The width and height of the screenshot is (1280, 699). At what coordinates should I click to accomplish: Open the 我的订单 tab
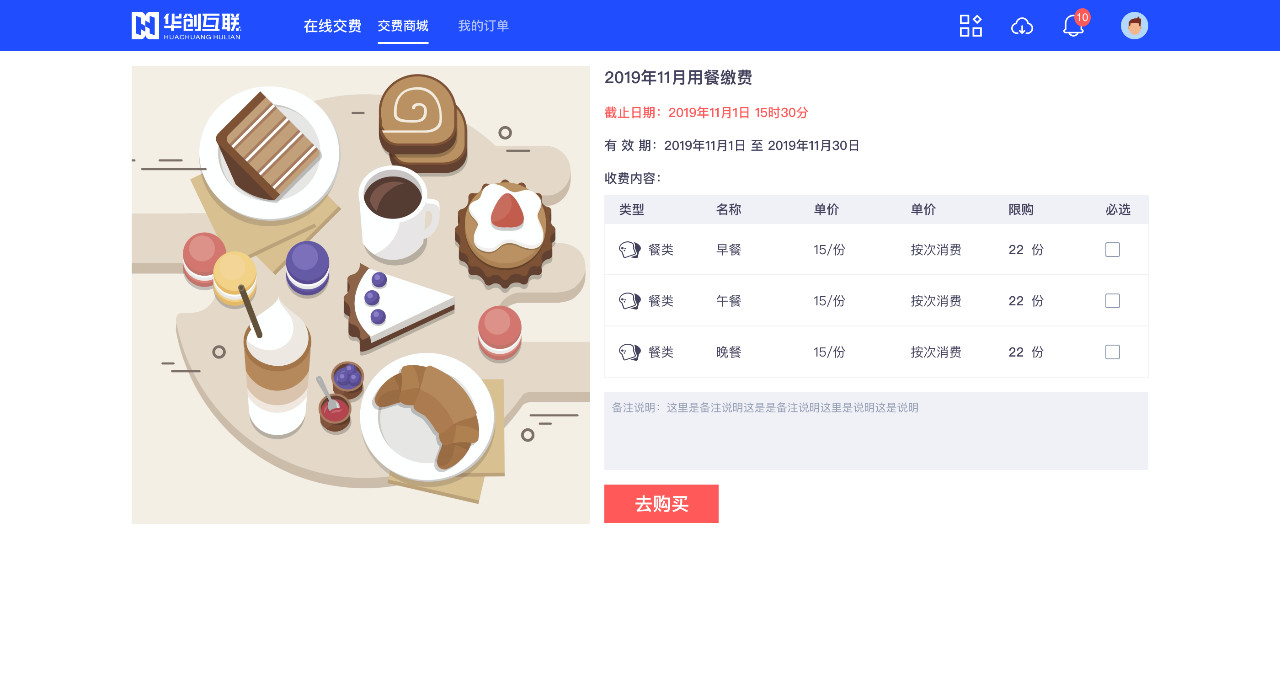483,26
